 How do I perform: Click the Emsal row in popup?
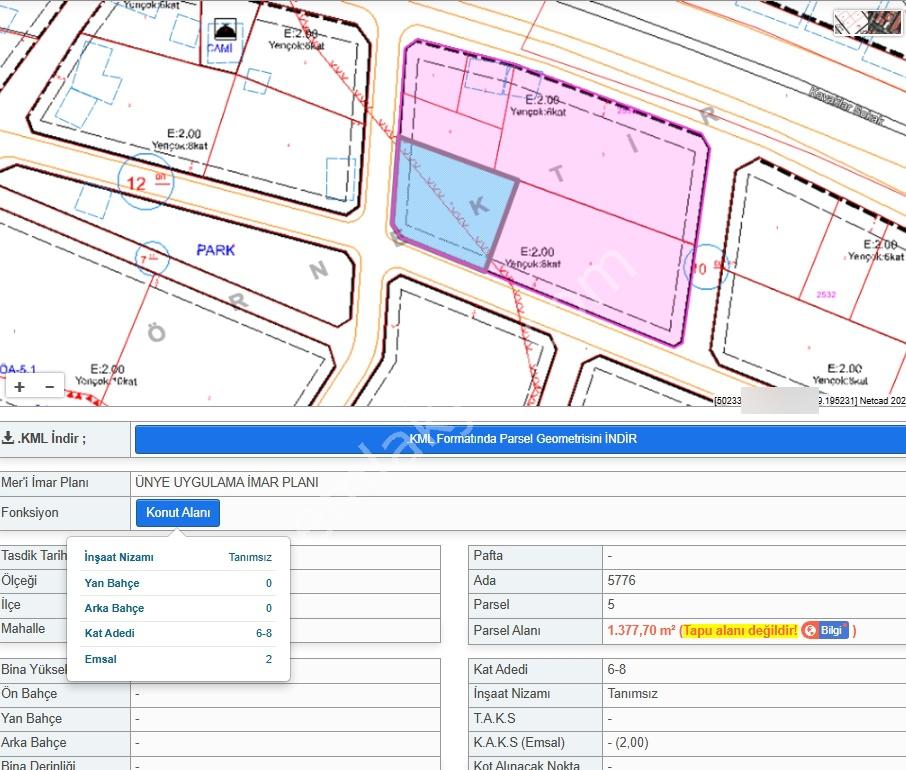[178, 659]
